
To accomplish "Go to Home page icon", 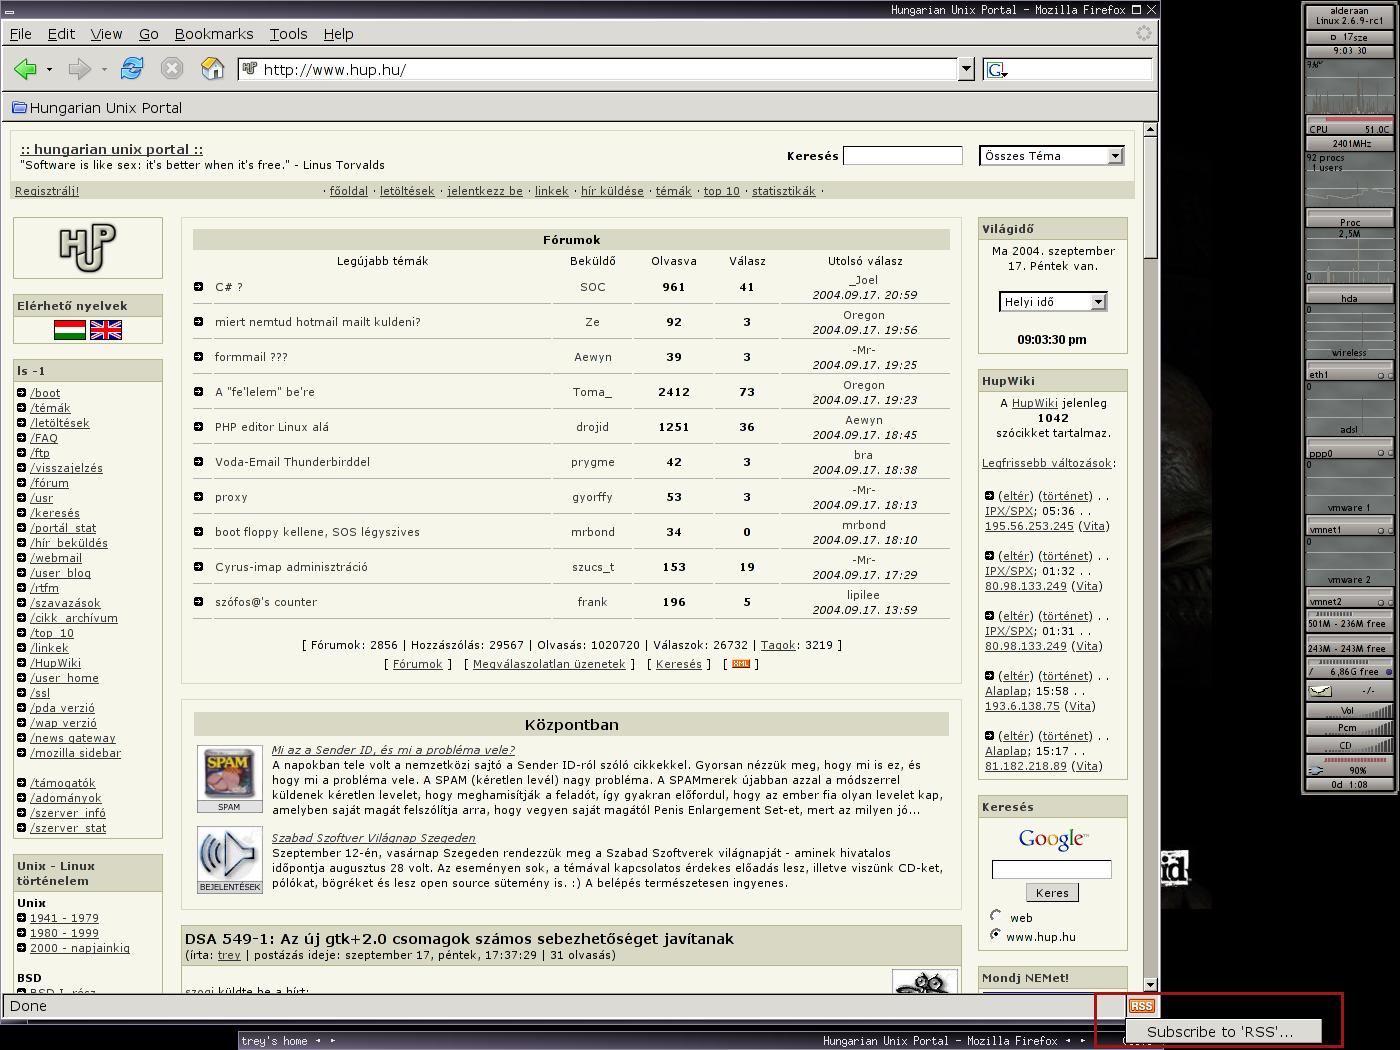I will click(213, 68).
